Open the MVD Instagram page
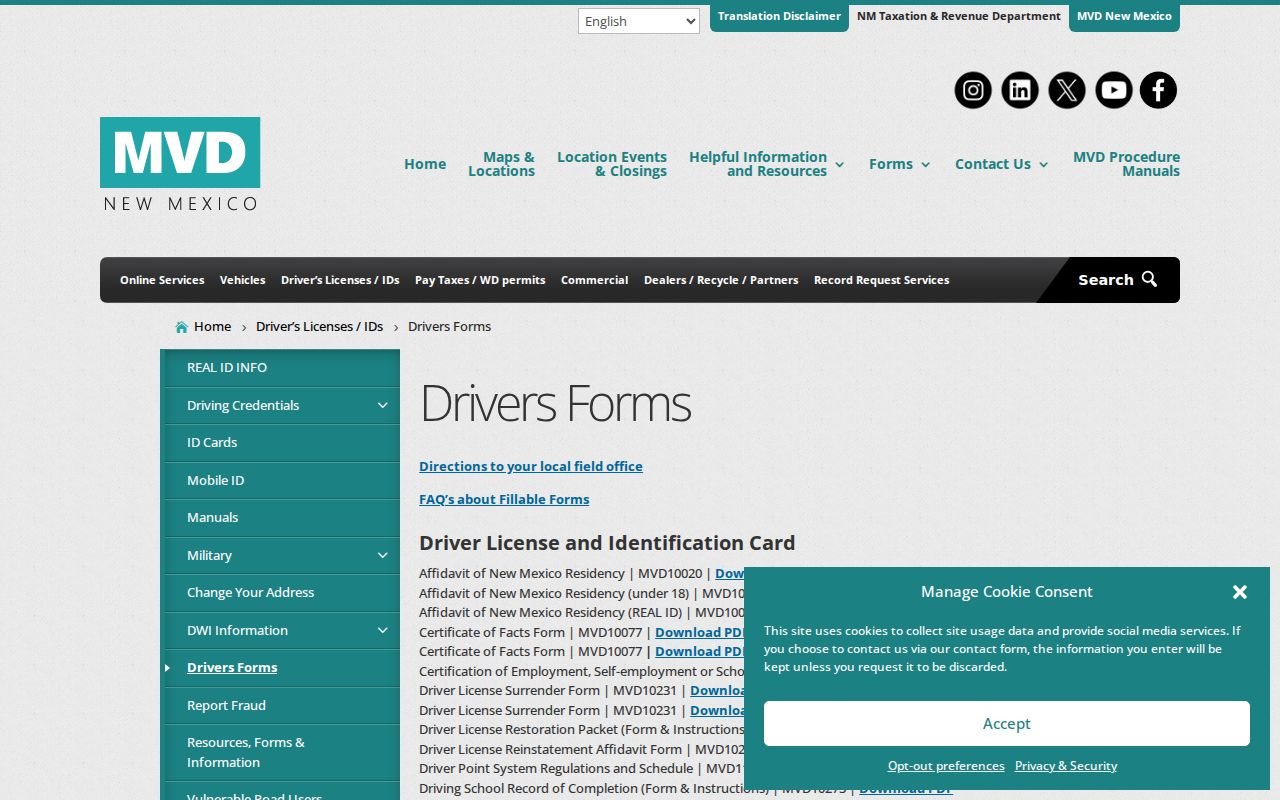 [x=973, y=91]
